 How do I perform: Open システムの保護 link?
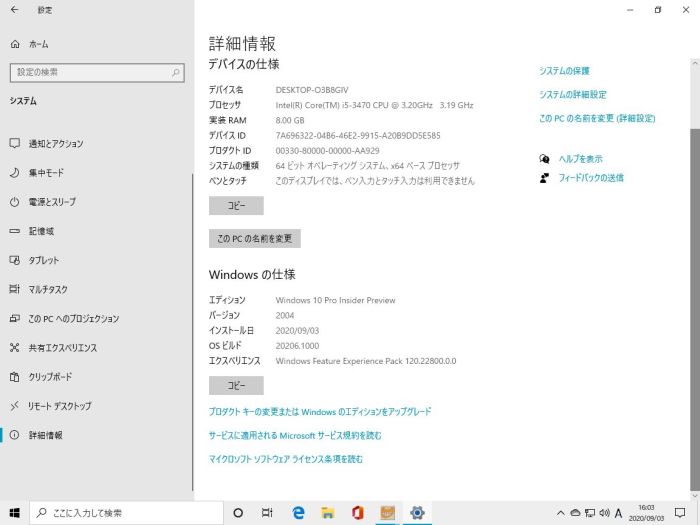[x=564, y=71]
